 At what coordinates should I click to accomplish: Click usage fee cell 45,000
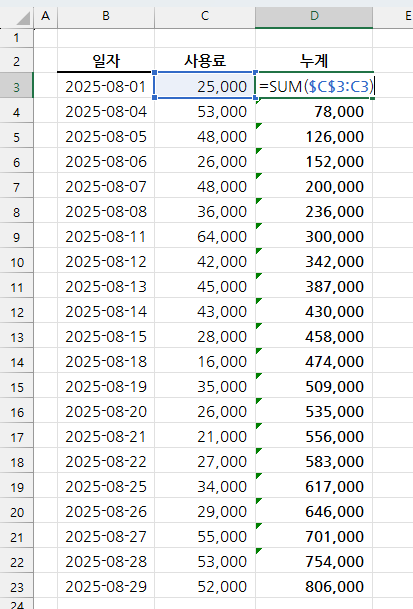pyautogui.click(x=205, y=286)
